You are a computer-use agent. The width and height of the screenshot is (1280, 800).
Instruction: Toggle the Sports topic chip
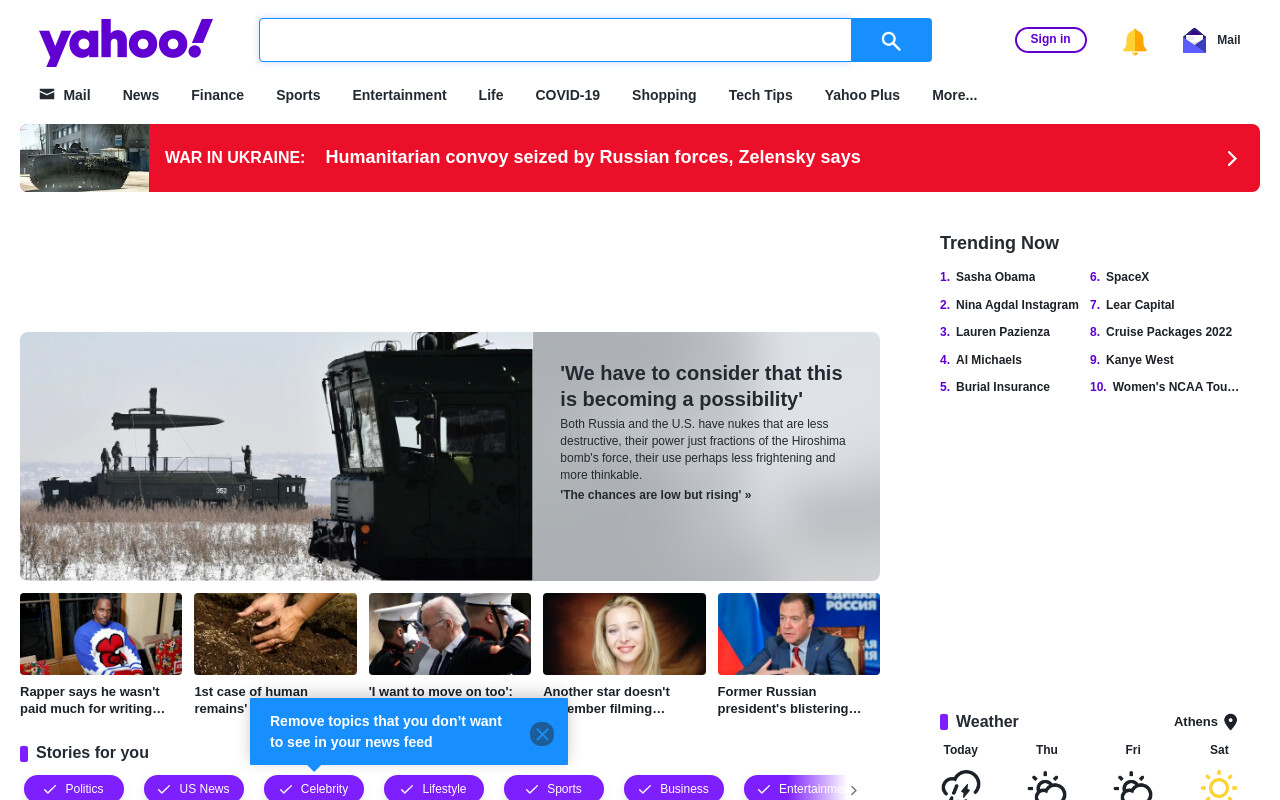click(554, 788)
